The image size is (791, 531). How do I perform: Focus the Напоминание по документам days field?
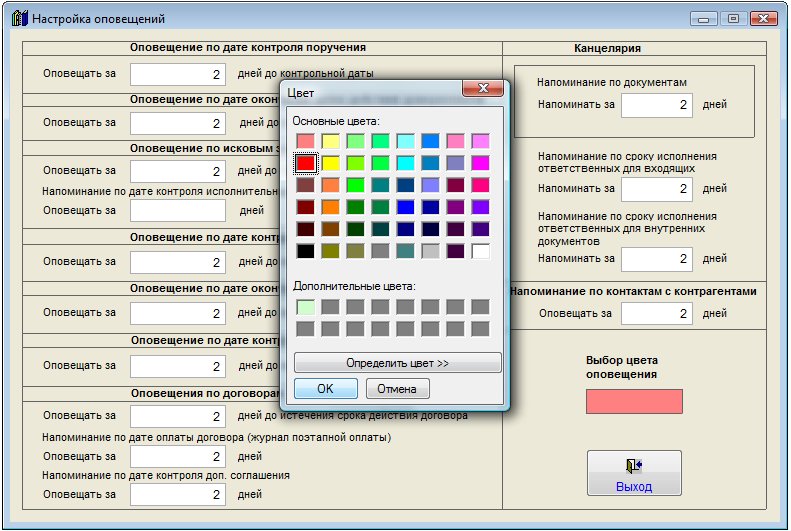coord(656,105)
